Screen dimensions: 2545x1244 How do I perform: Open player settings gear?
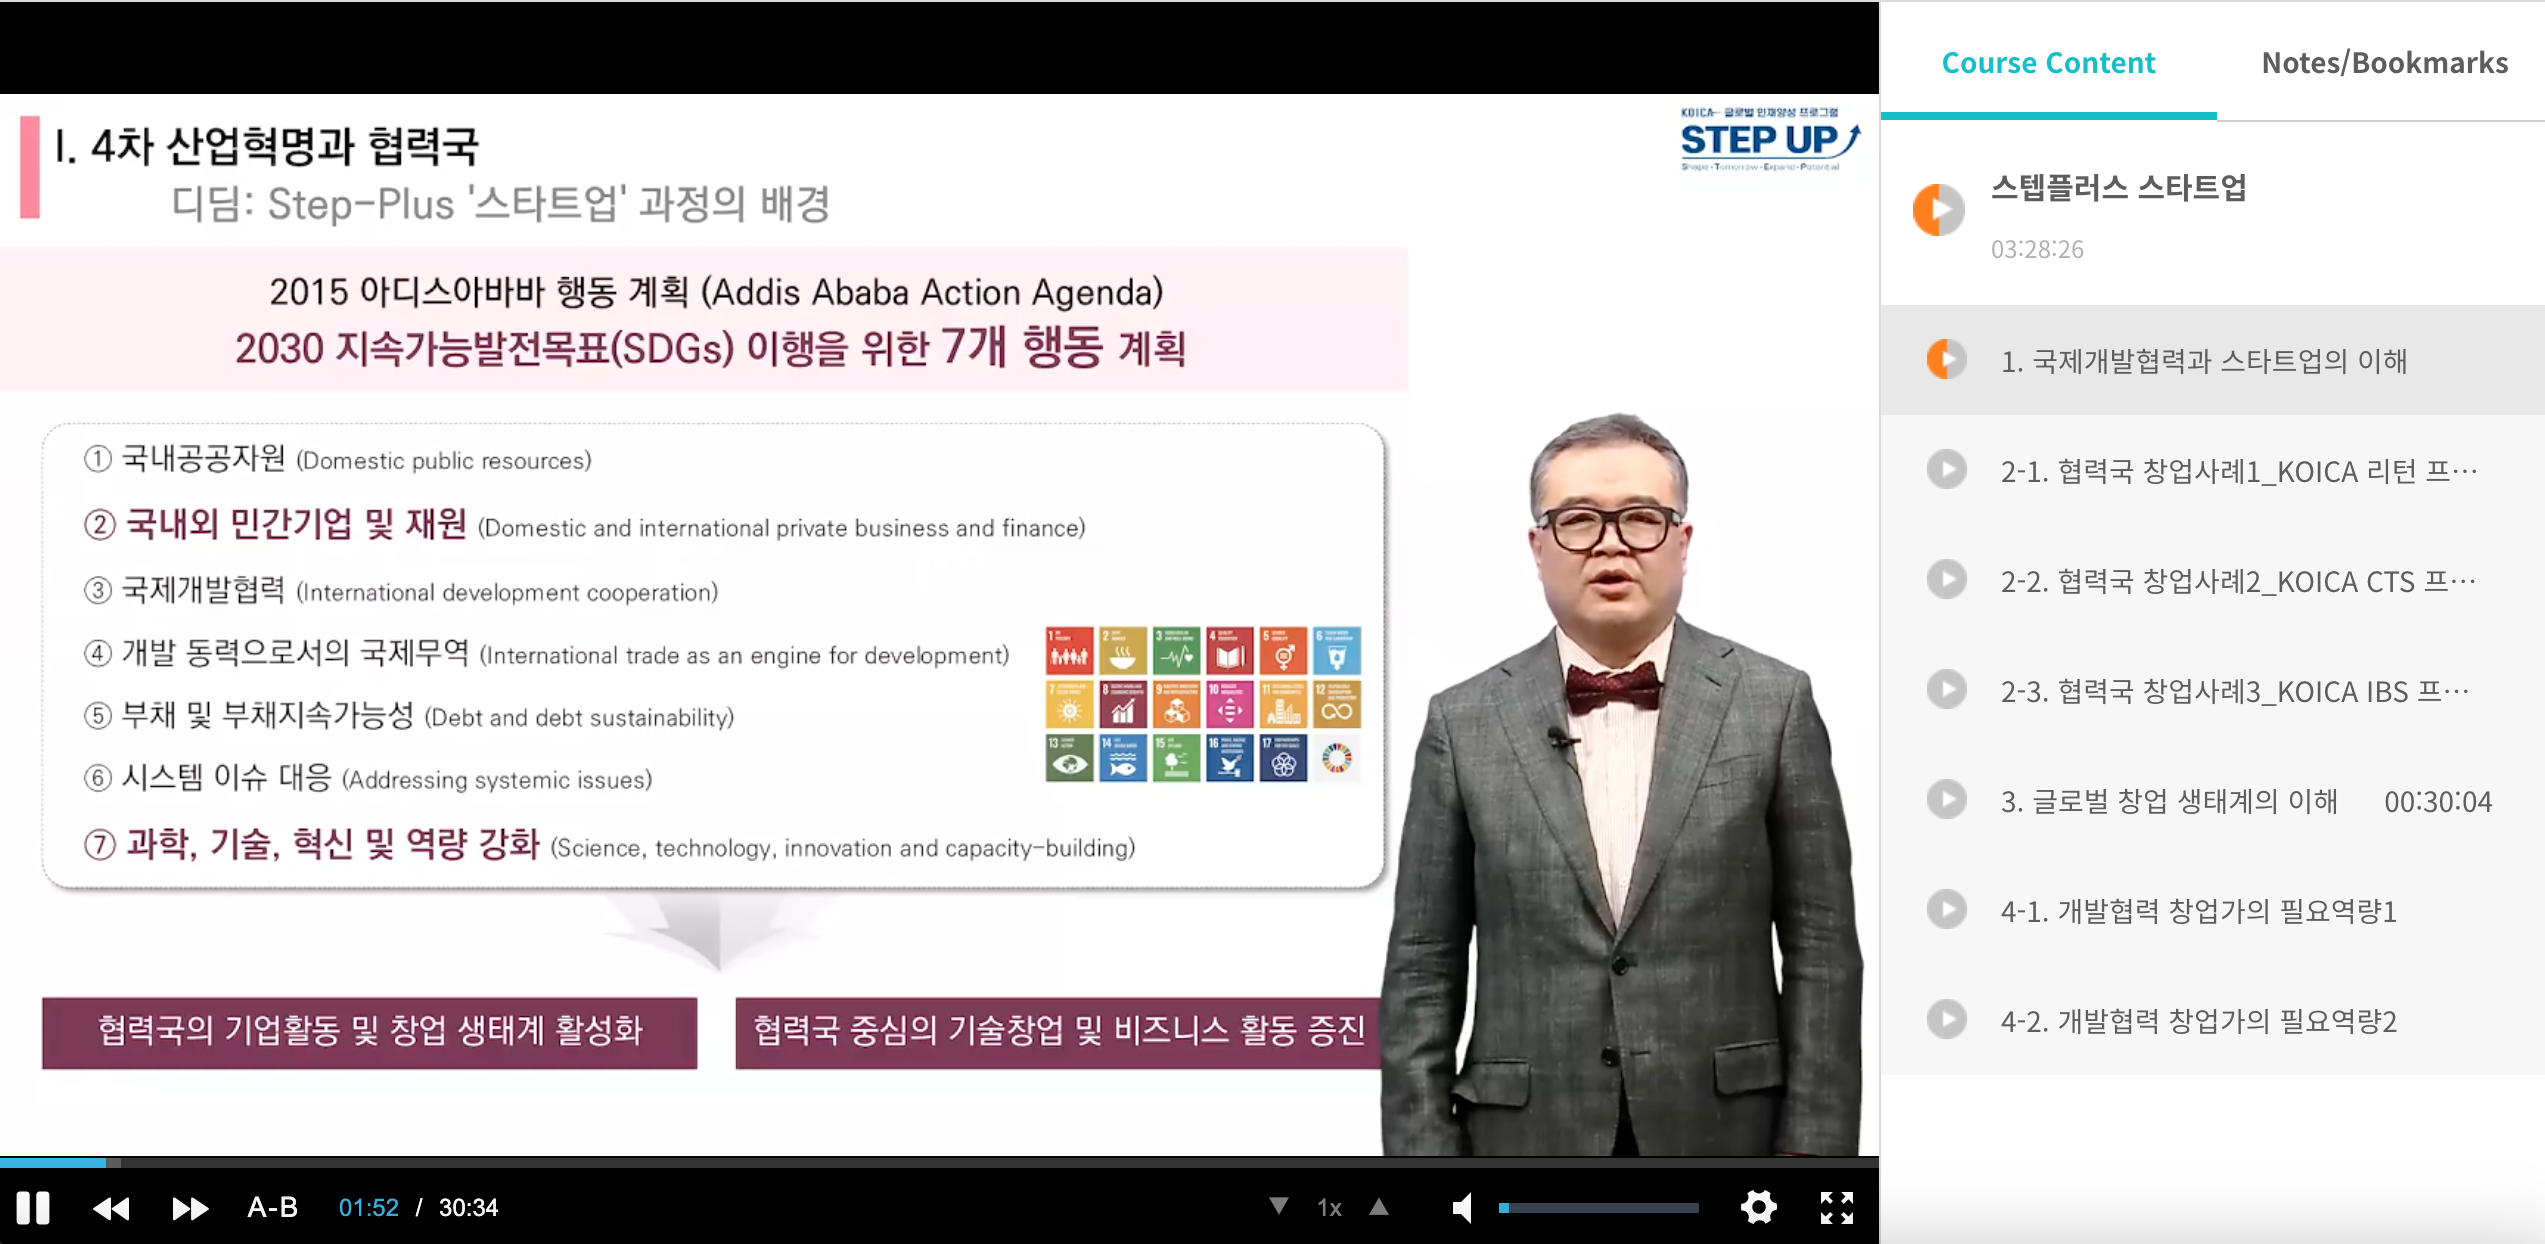(1758, 1207)
